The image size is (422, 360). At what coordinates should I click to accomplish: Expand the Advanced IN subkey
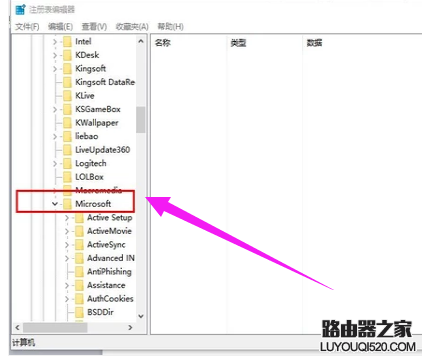(x=67, y=258)
